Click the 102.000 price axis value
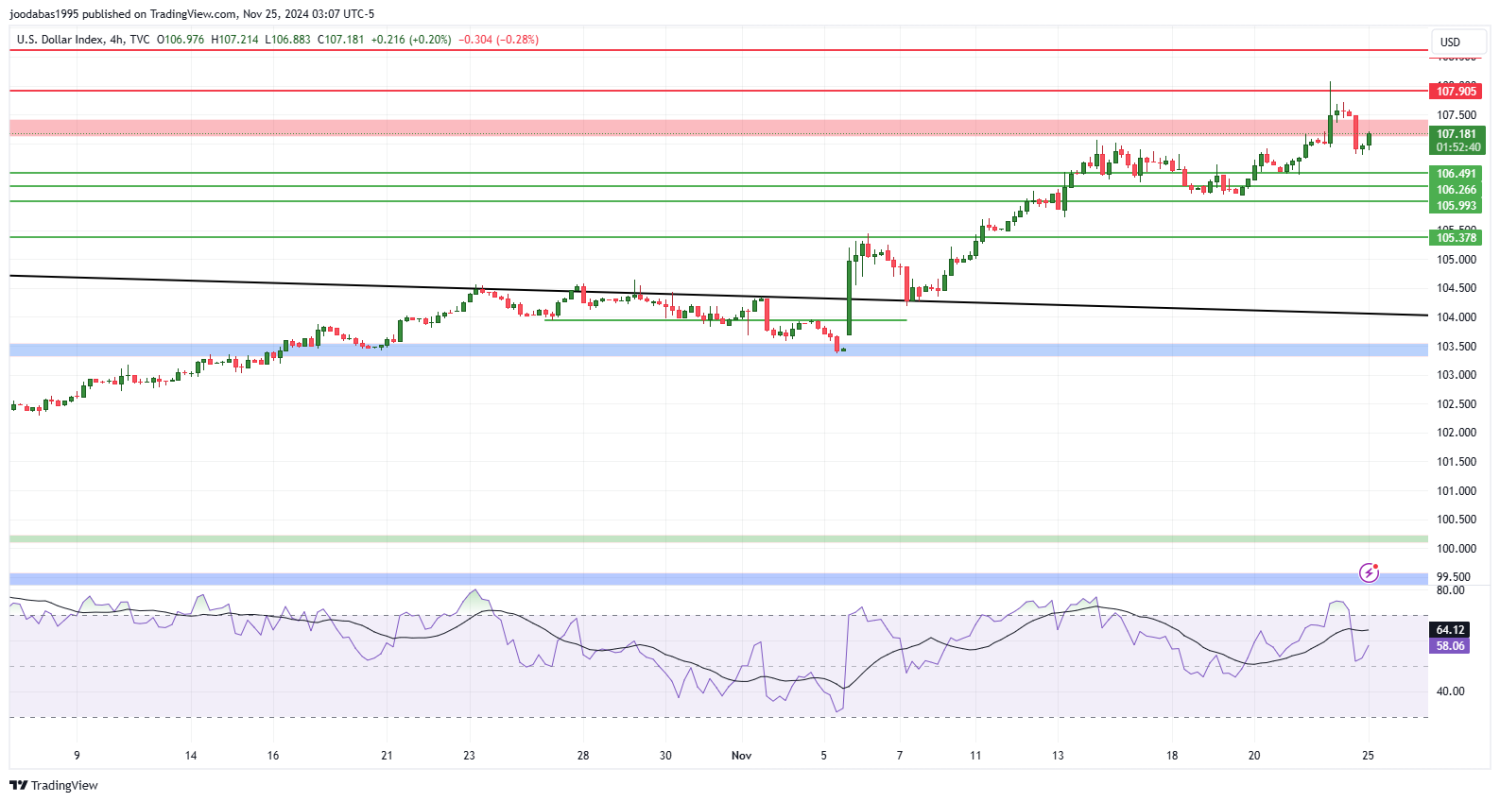 point(1456,433)
